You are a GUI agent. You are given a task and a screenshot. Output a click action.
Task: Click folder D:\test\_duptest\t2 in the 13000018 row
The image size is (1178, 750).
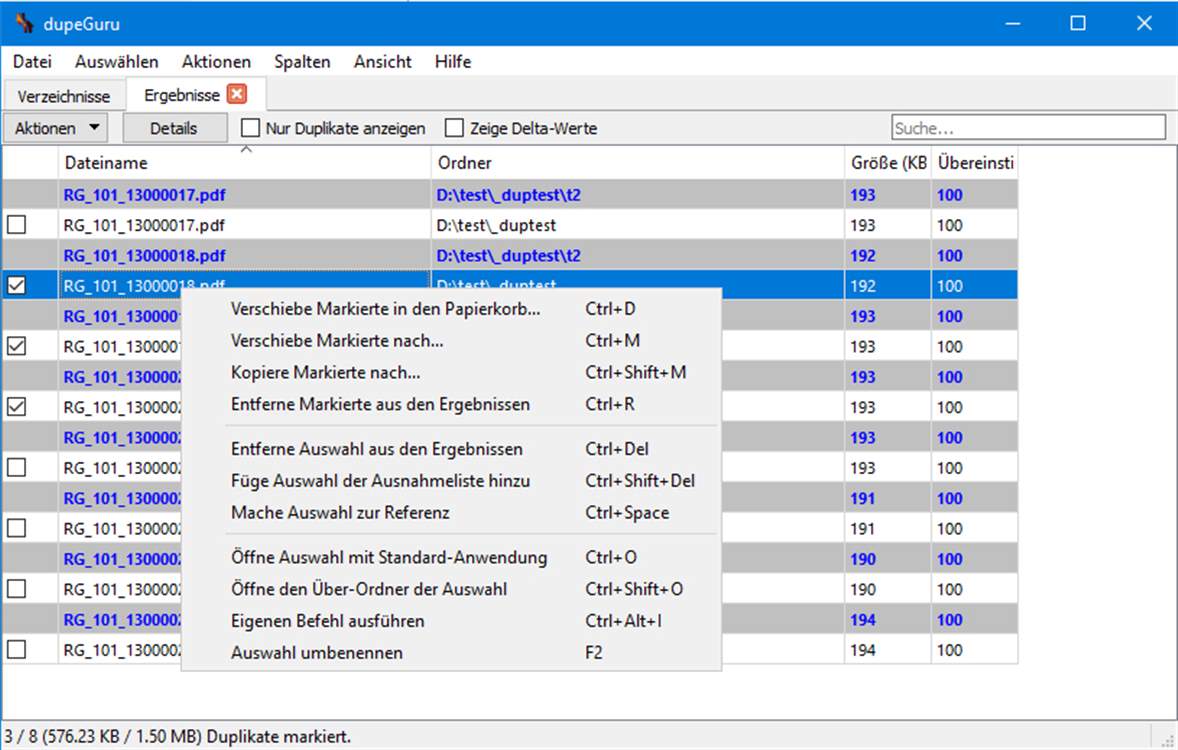[x=509, y=256]
